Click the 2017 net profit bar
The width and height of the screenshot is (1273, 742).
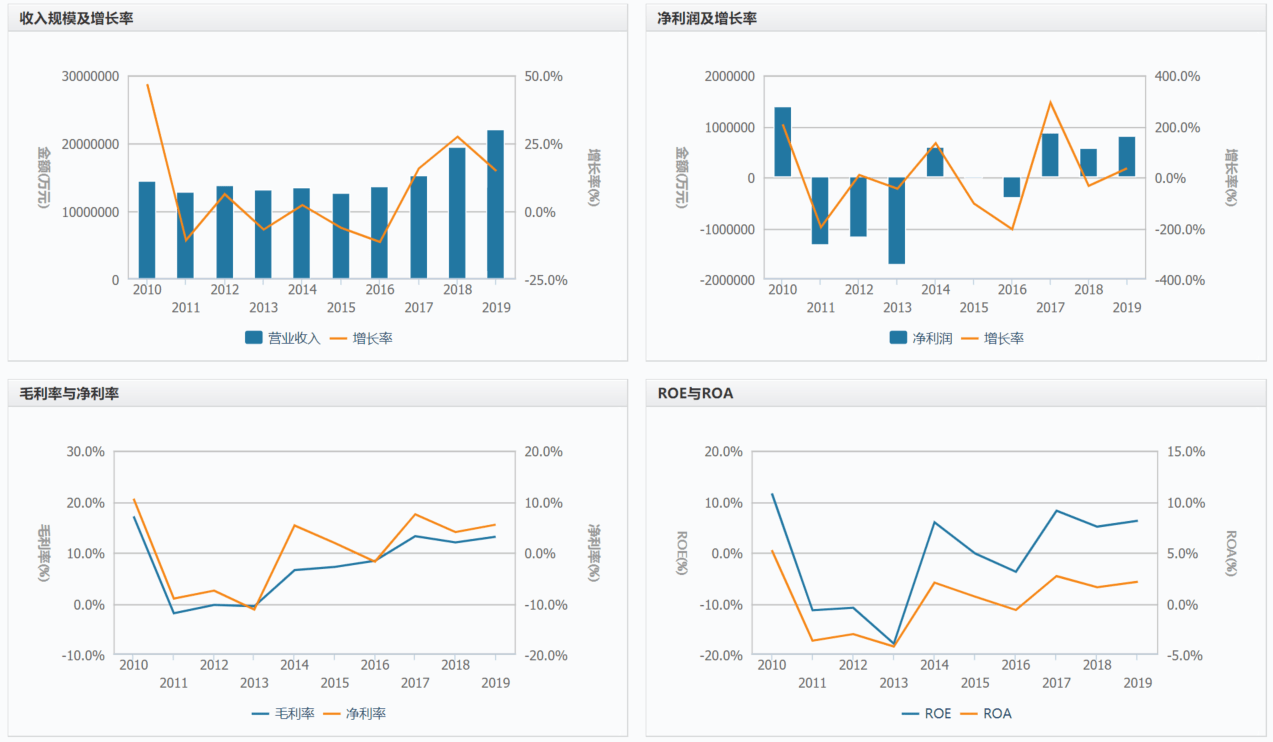click(1050, 156)
